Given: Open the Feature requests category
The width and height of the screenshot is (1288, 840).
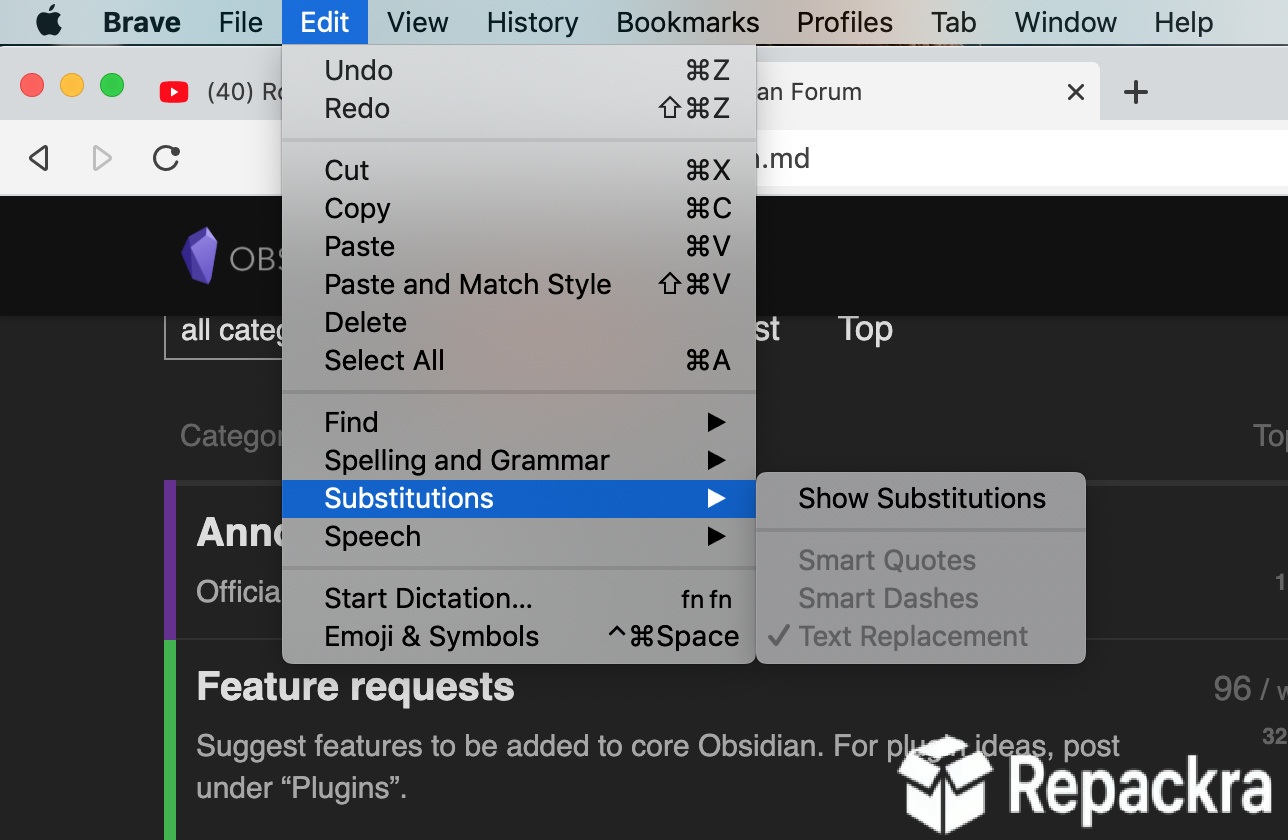Looking at the screenshot, I should click(x=355, y=688).
